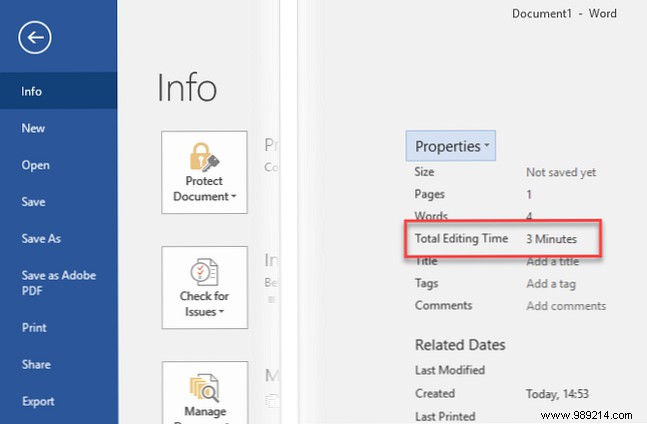The height and width of the screenshot is (424, 647).
Task: Click the Document1 - Word title
Action: click(564, 14)
